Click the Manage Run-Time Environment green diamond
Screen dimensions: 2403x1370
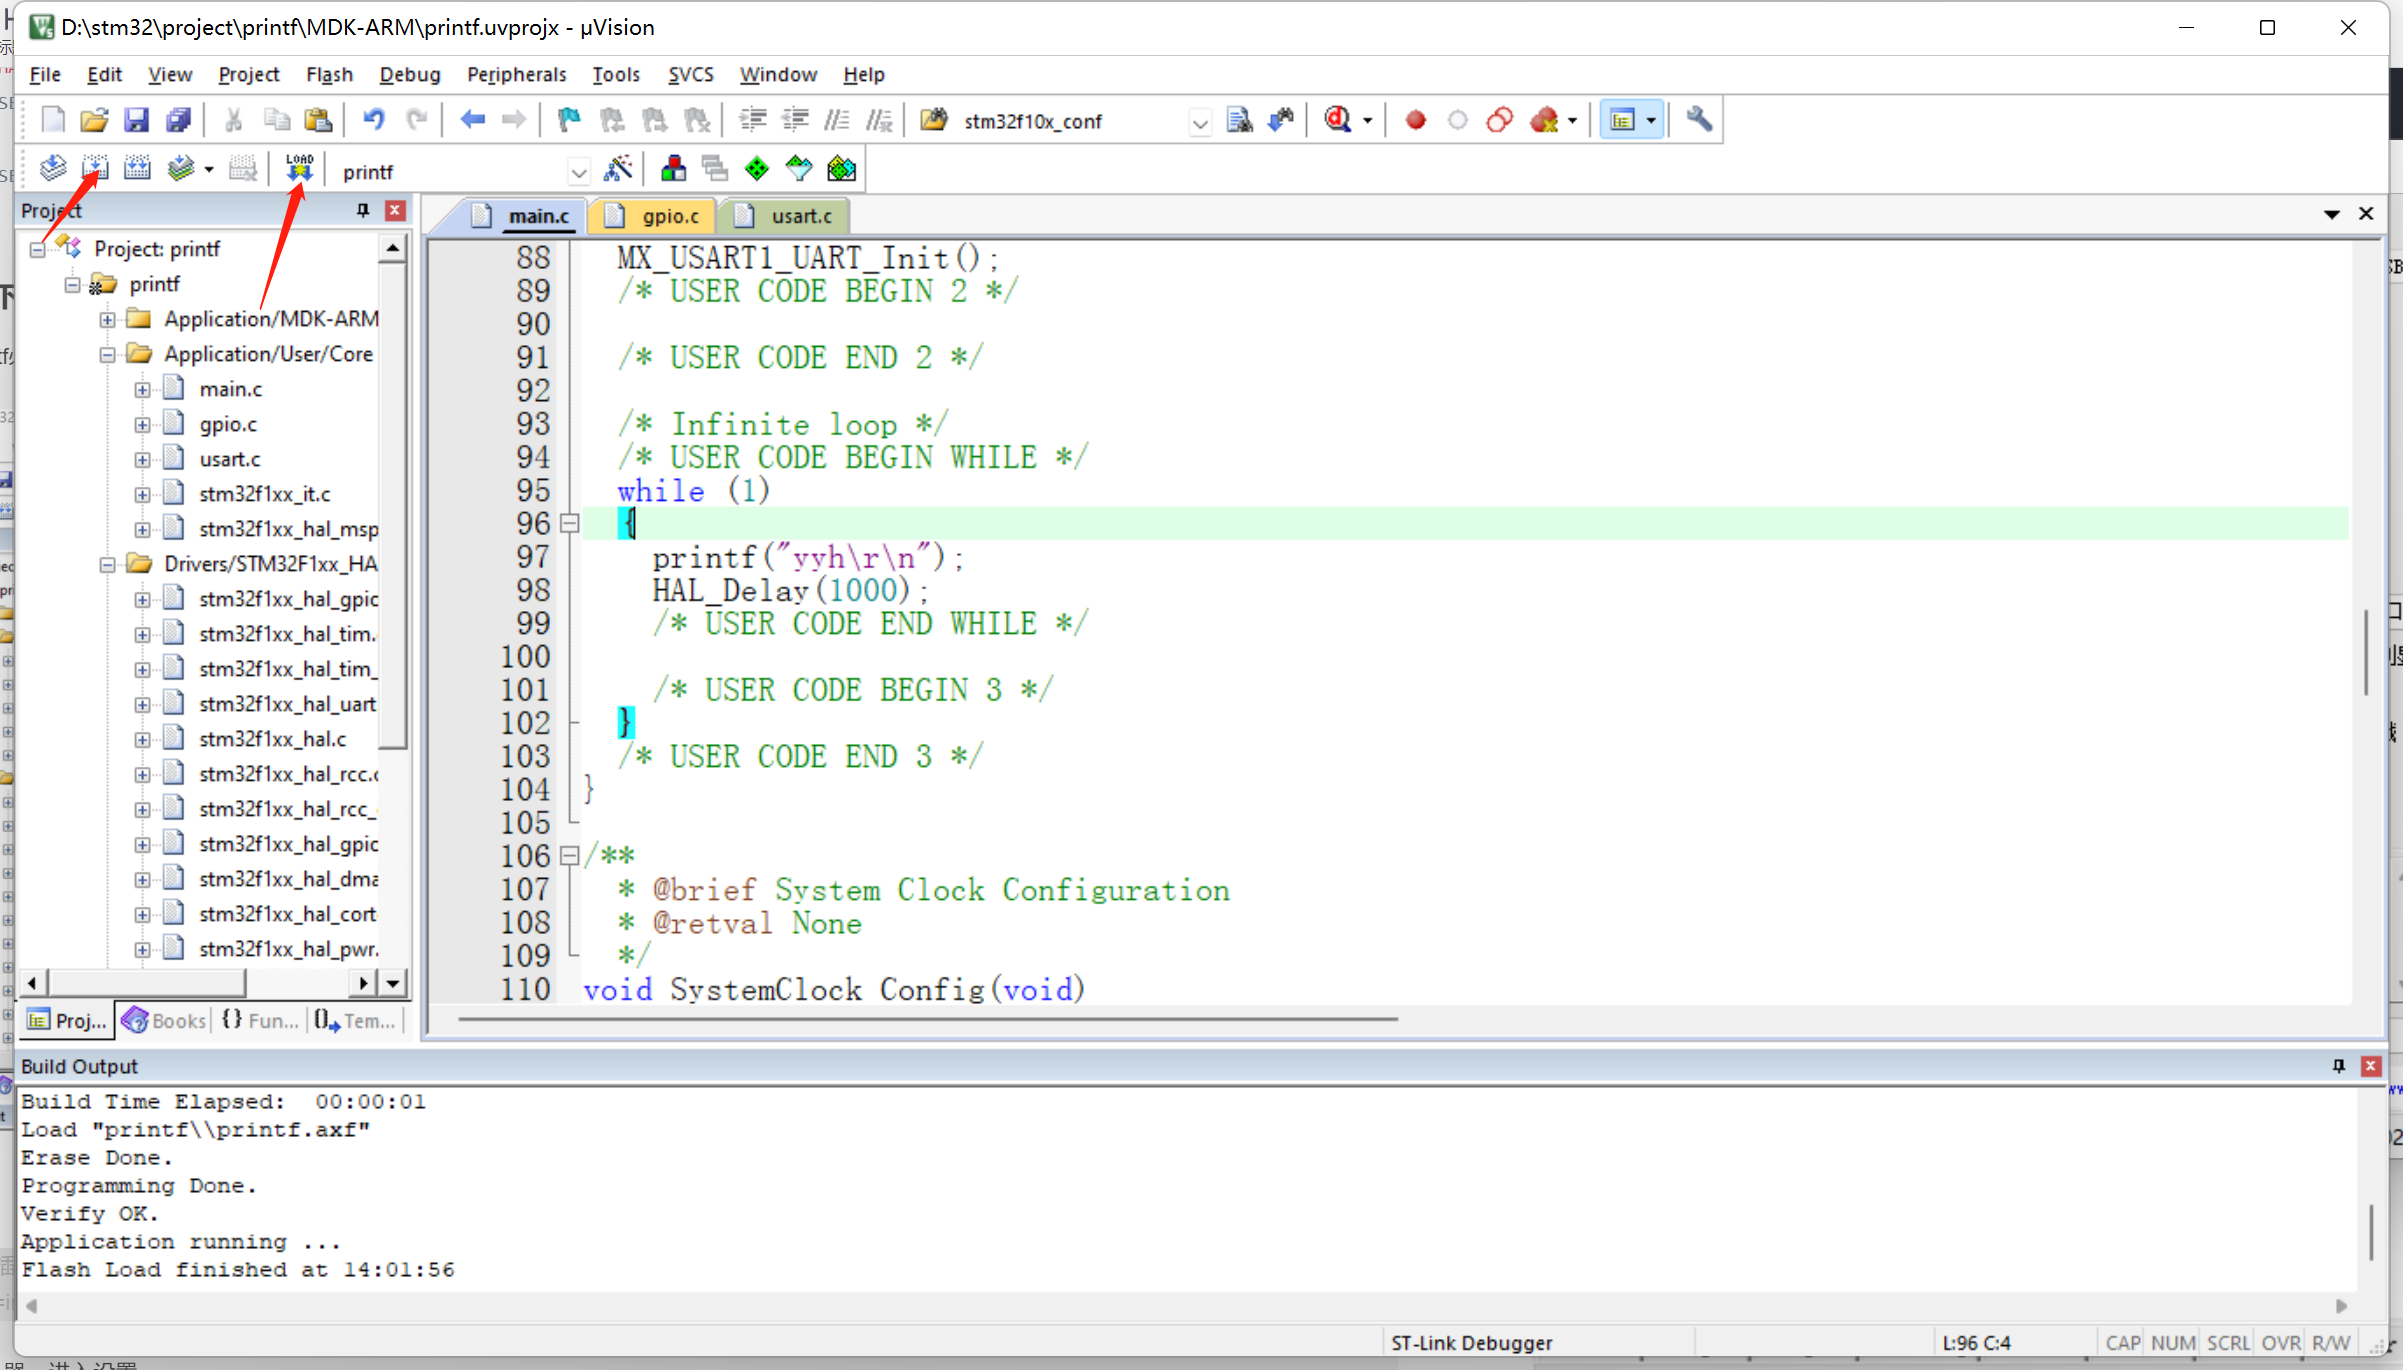(757, 169)
